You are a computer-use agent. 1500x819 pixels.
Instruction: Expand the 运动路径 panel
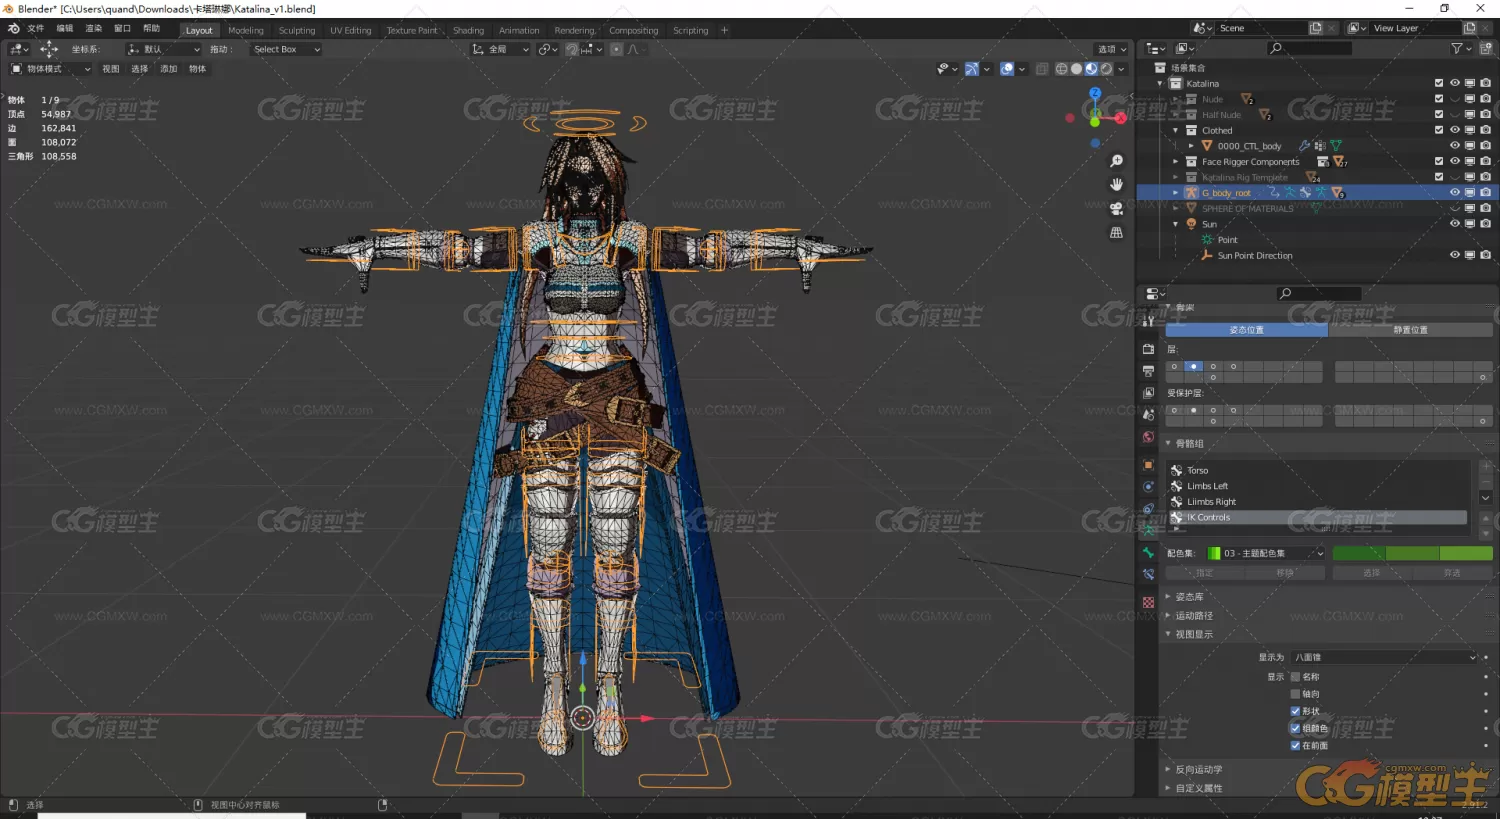[1193, 616]
